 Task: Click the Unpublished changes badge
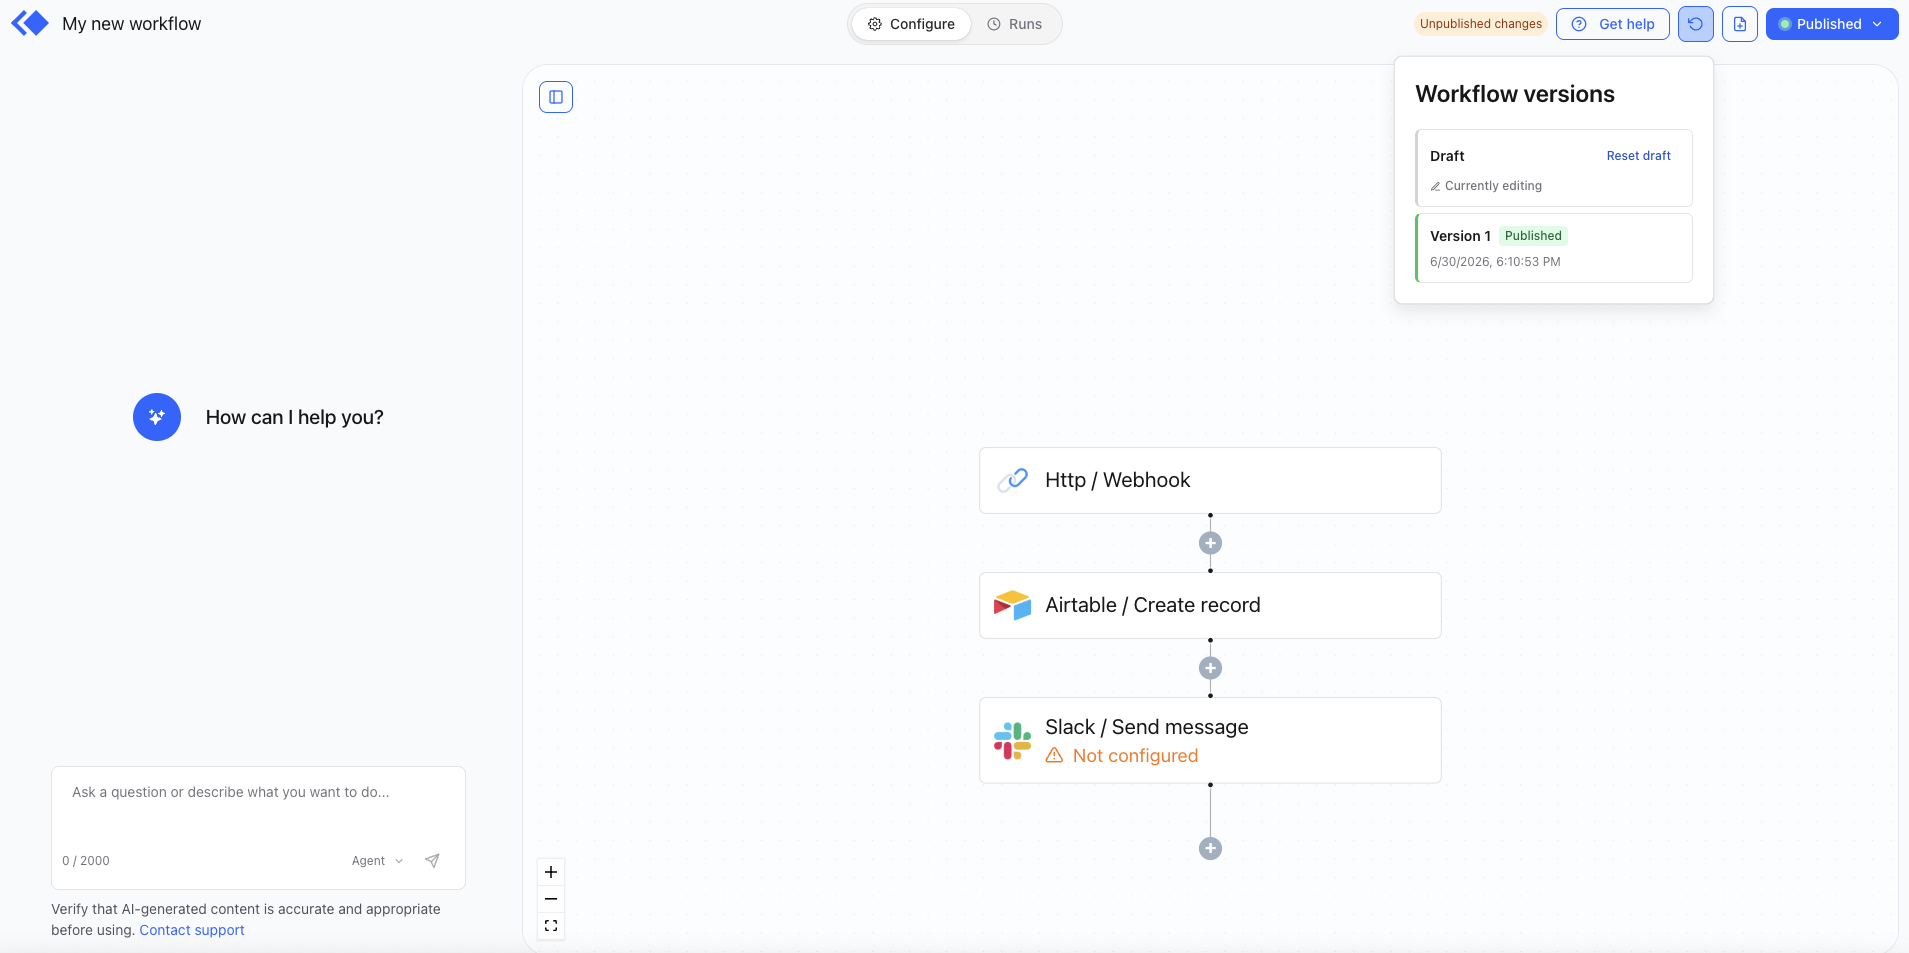pos(1481,24)
